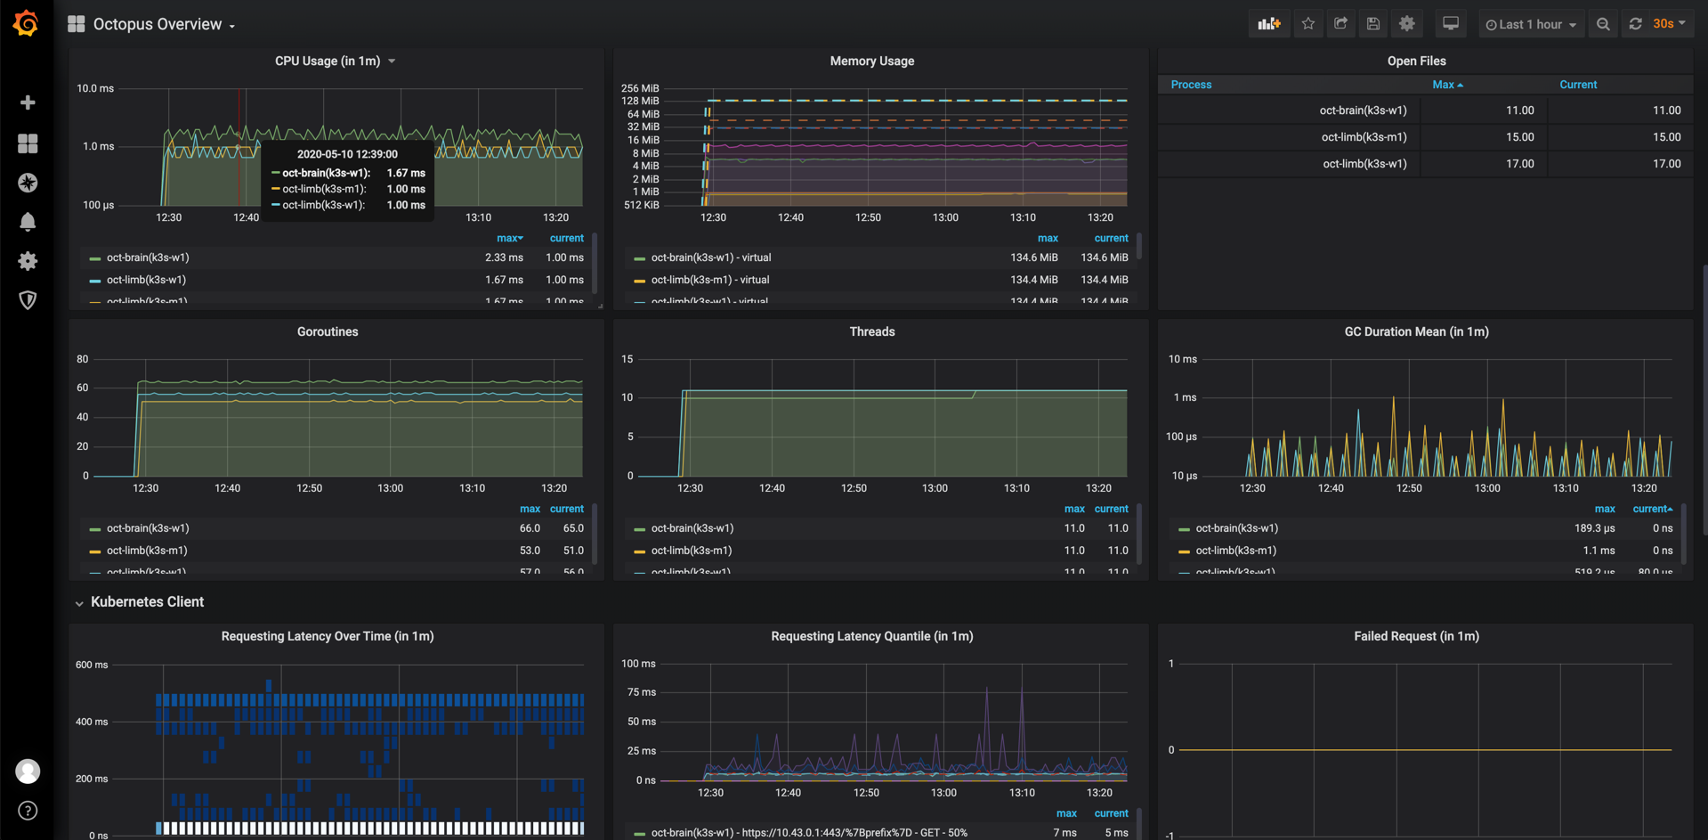
Task: Sort Goroutines legend by max
Action: click(530, 509)
